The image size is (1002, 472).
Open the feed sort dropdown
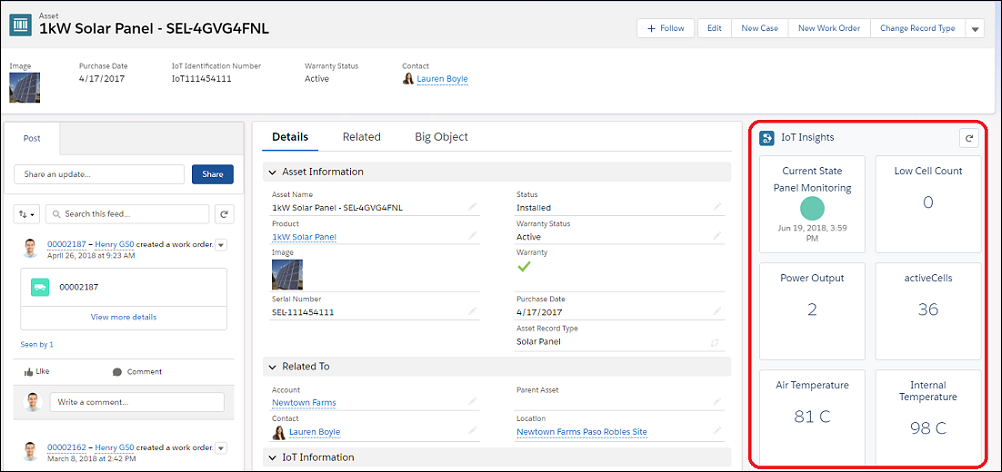click(26, 214)
